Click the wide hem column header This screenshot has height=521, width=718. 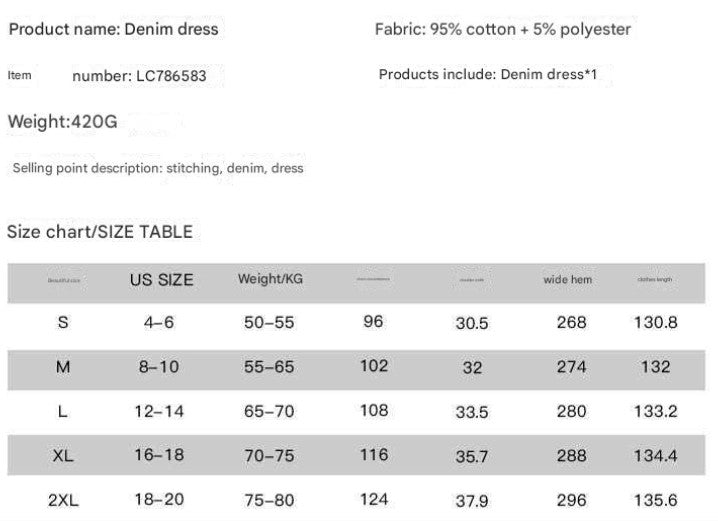pyautogui.click(x=568, y=280)
